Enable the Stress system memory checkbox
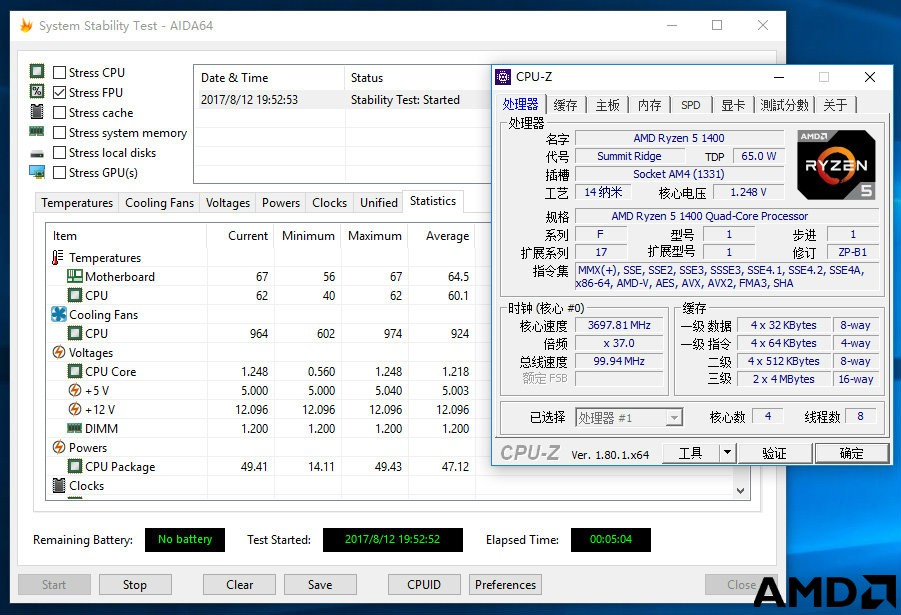The height and width of the screenshot is (615, 901). tap(59, 133)
